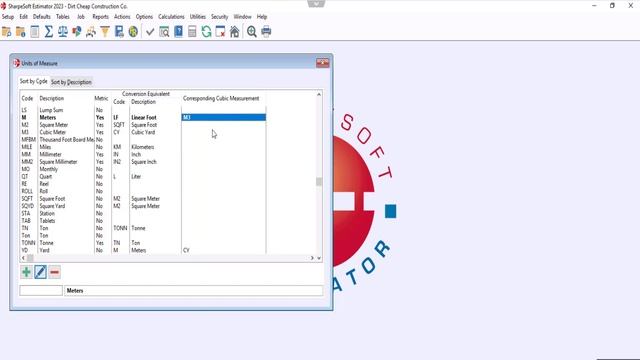Select the Quart row
Image resolution: width=640 pixels, height=360 pixels.
click(143, 176)
